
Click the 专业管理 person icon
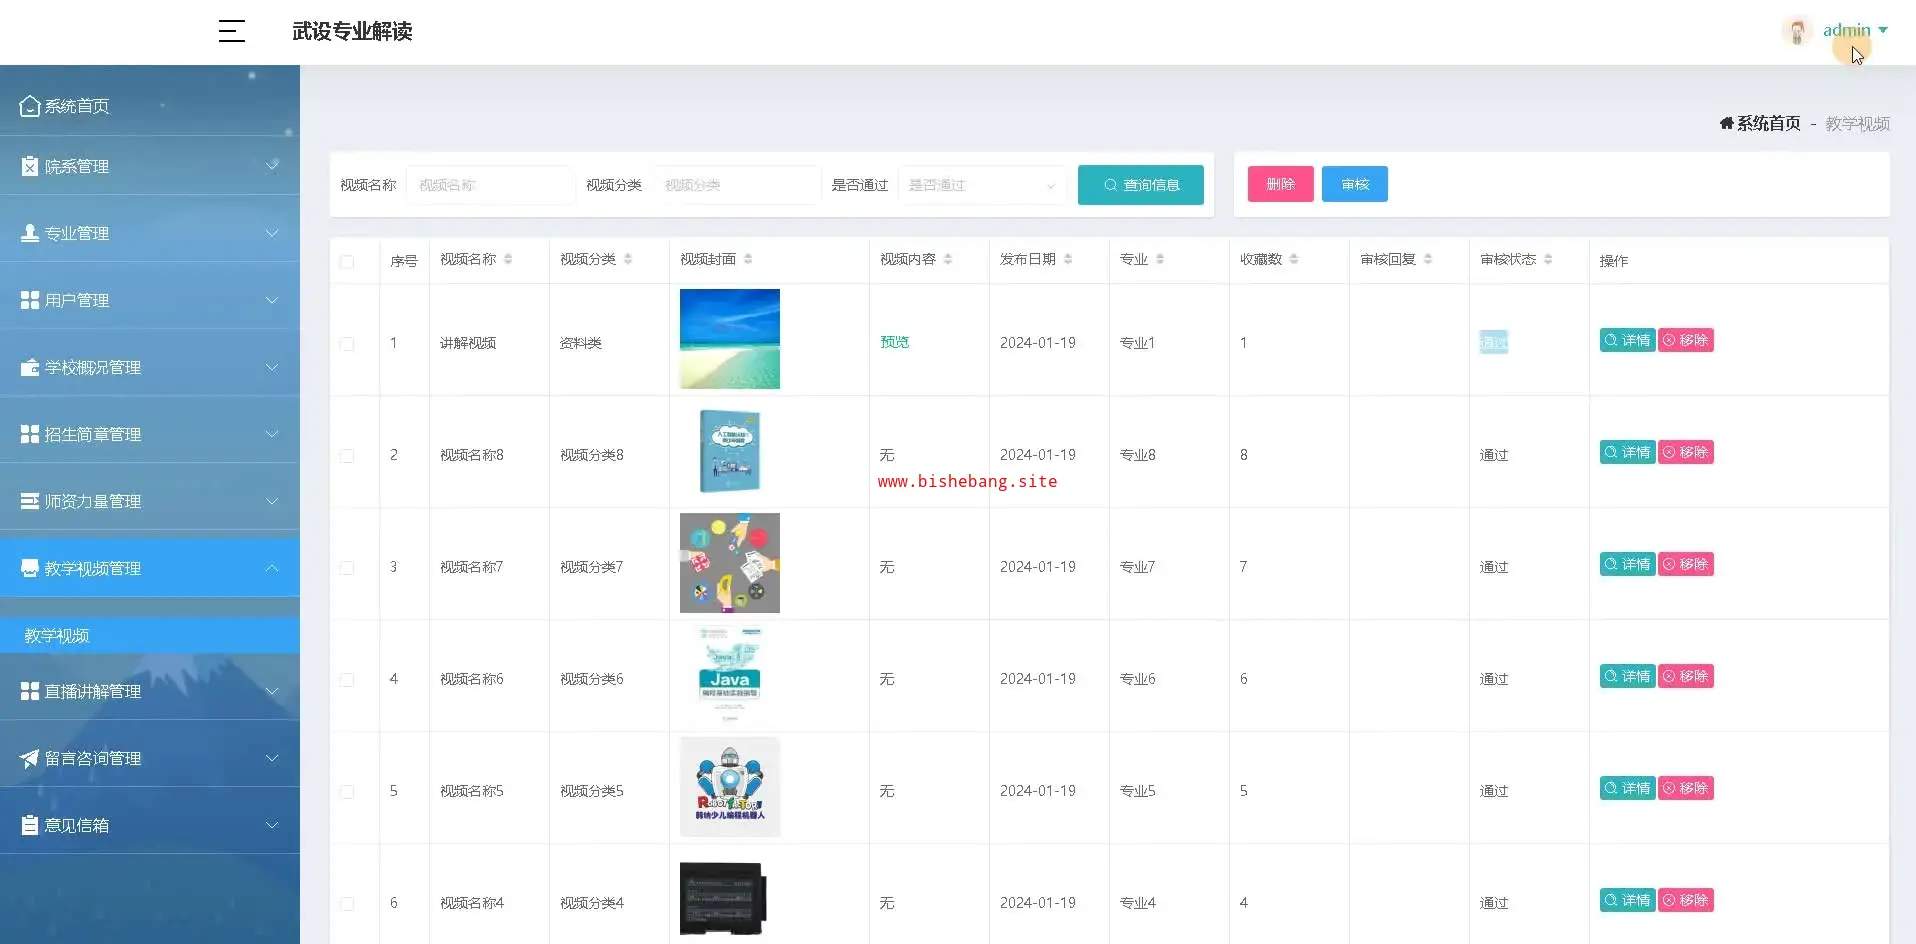coord(30,233)
